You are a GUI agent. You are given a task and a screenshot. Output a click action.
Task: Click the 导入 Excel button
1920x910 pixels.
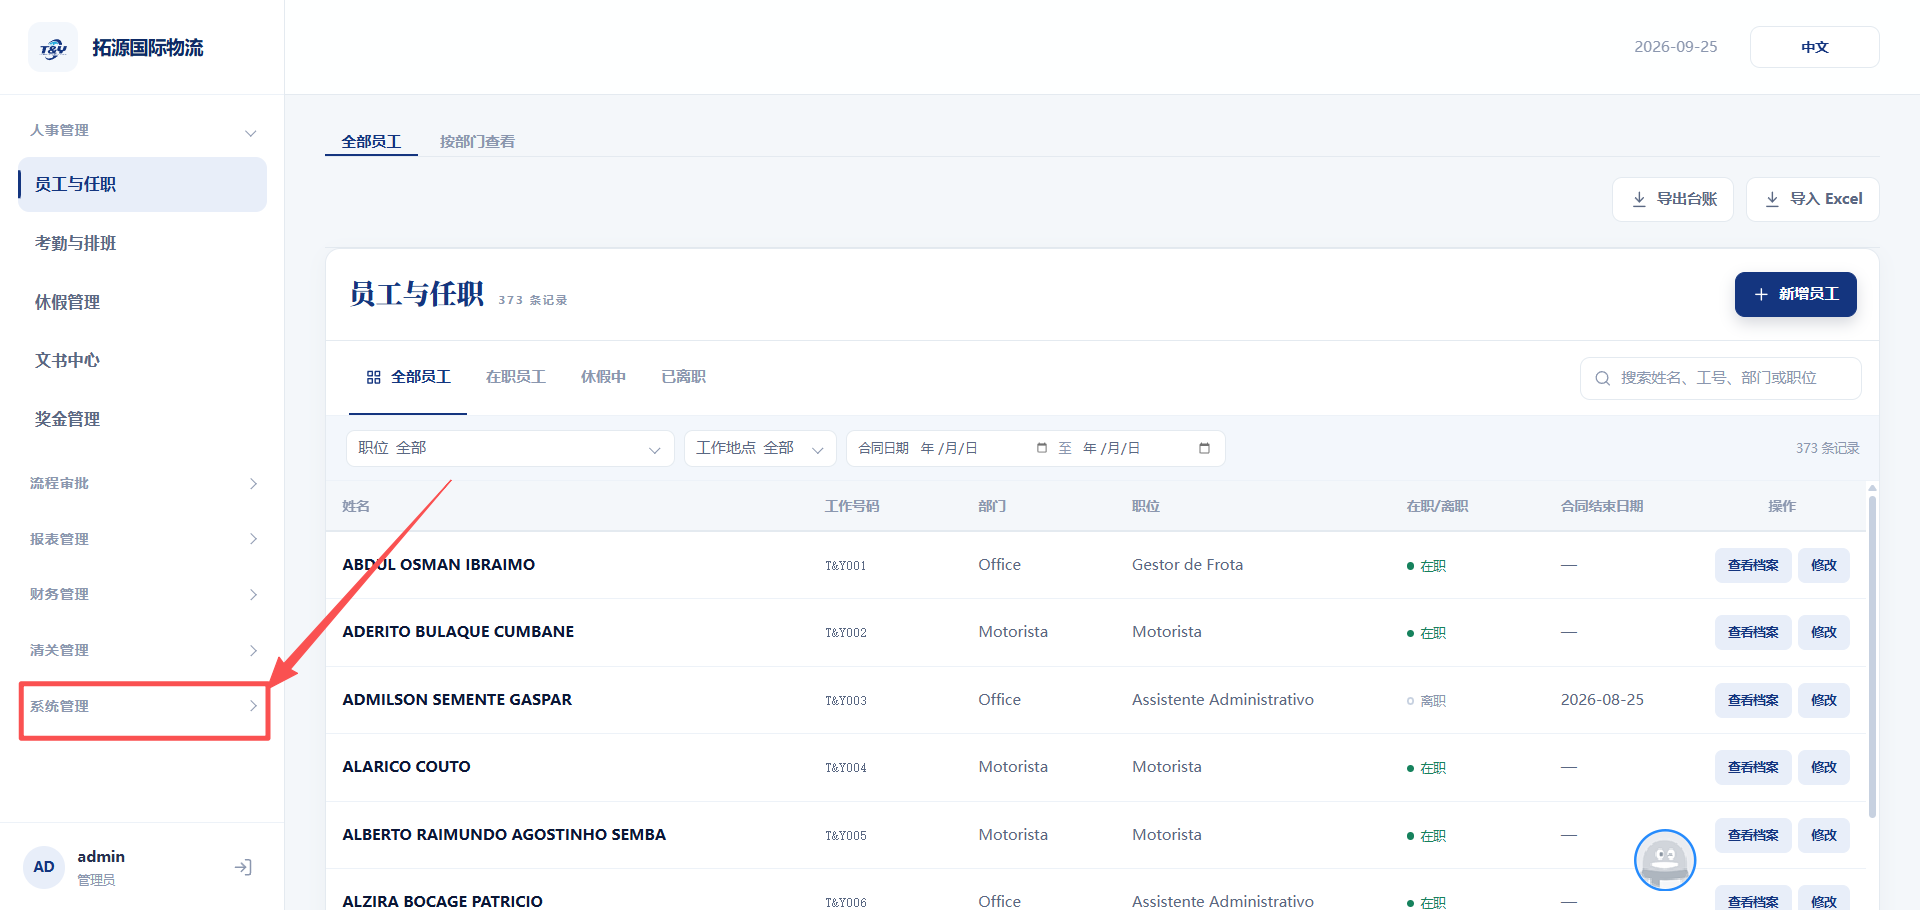(x=1812, y=199)
